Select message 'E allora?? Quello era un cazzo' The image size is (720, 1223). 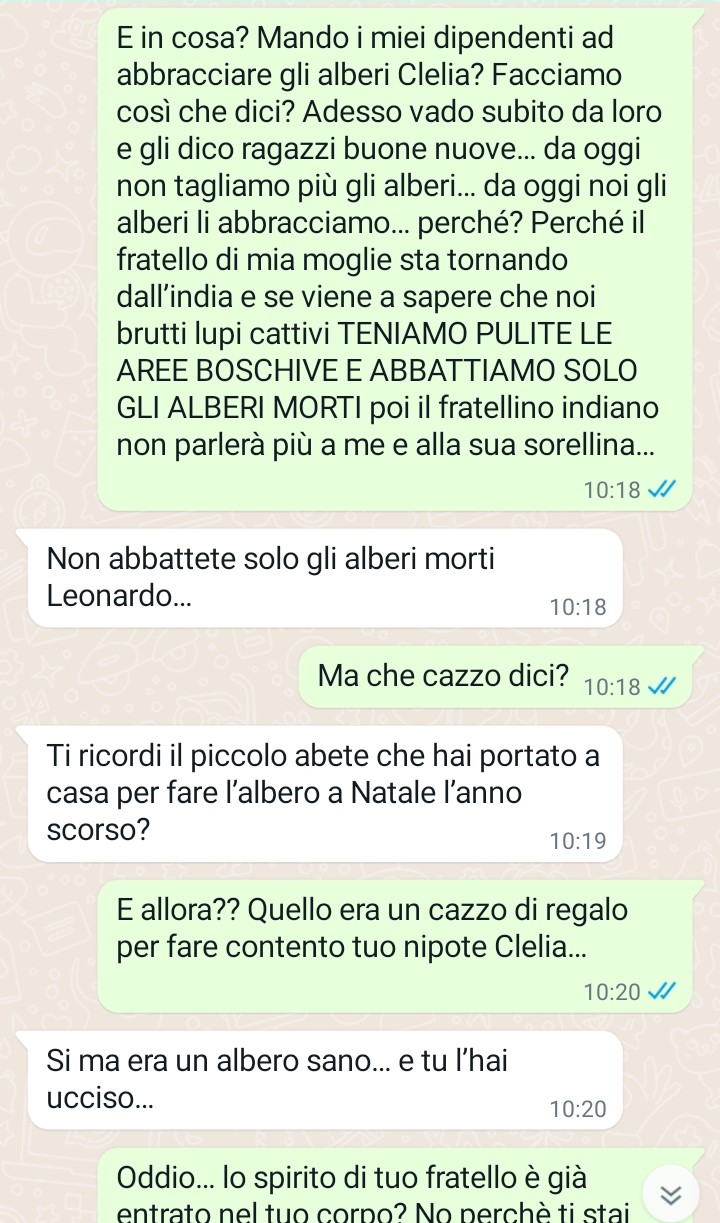click(x=396, y=946)
